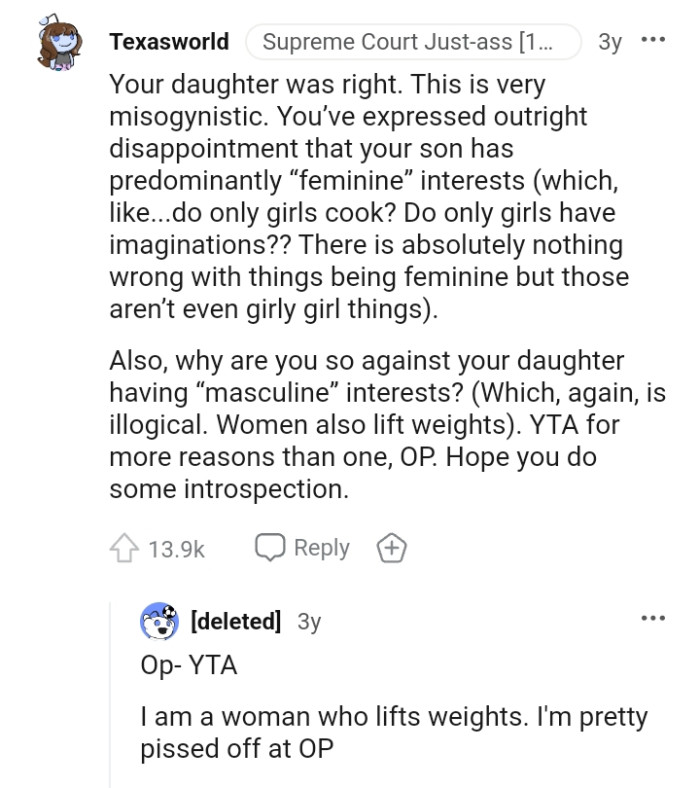Click the 'I am a woman who lifts weights' text
700x788 pixels.
pos(393,733)
